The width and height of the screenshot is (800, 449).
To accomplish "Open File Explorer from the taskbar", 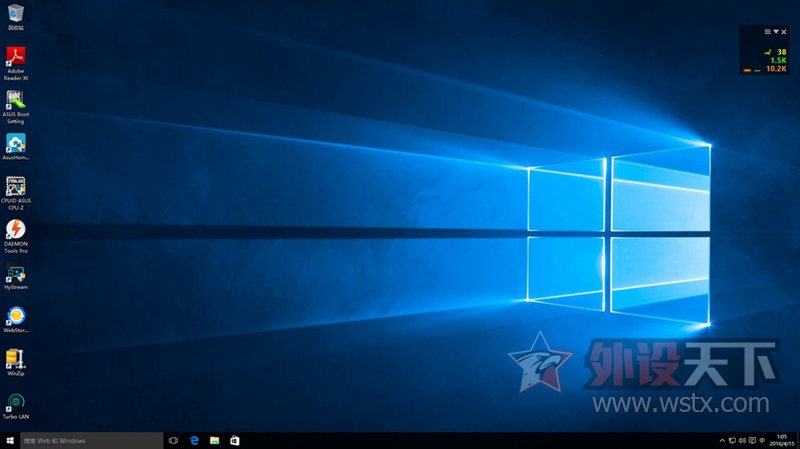I will (x=214, y=440).
